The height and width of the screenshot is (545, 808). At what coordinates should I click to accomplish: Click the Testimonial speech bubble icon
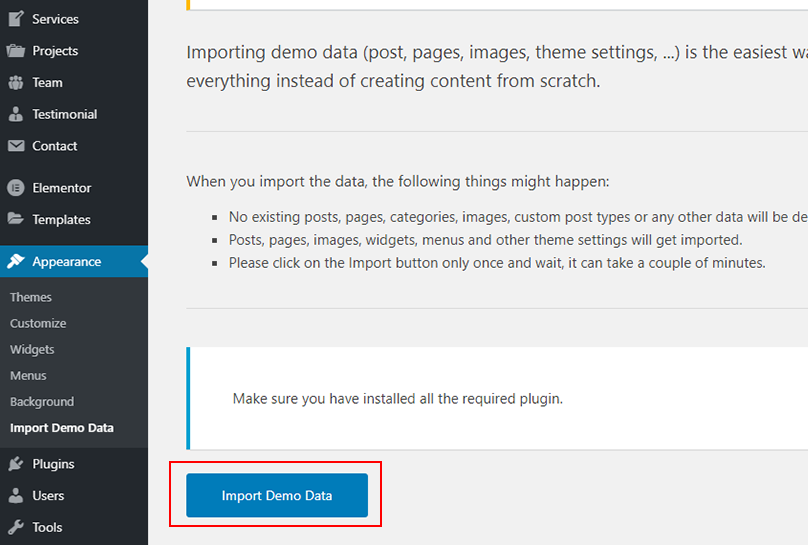(x=15, y=115)
